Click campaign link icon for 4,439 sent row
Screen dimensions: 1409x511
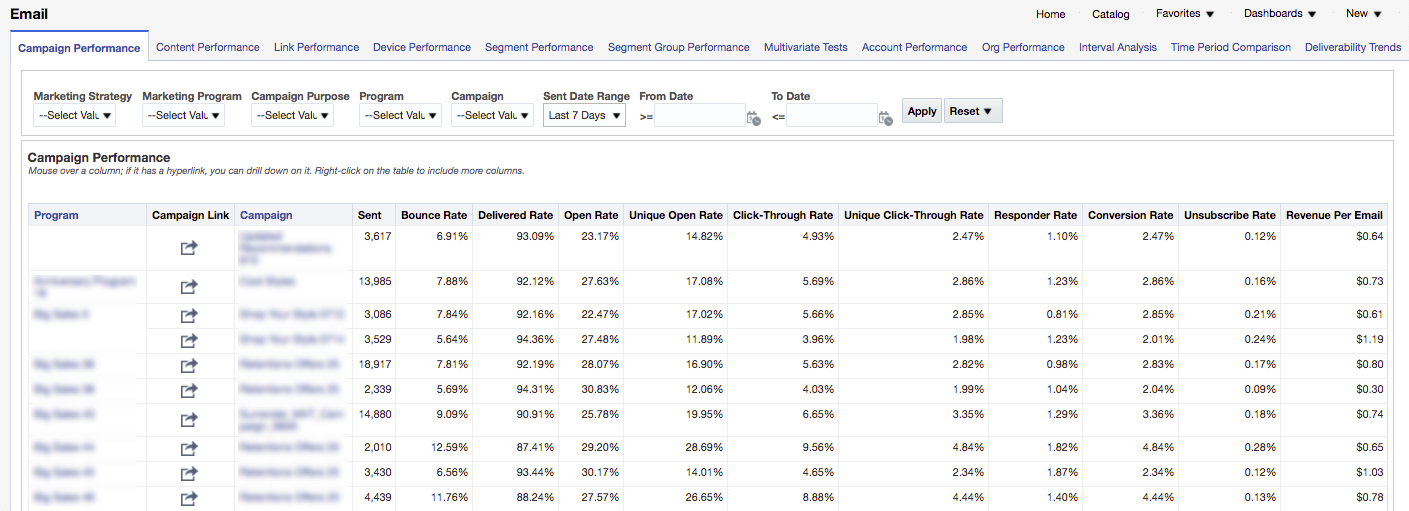pos(189,499)
